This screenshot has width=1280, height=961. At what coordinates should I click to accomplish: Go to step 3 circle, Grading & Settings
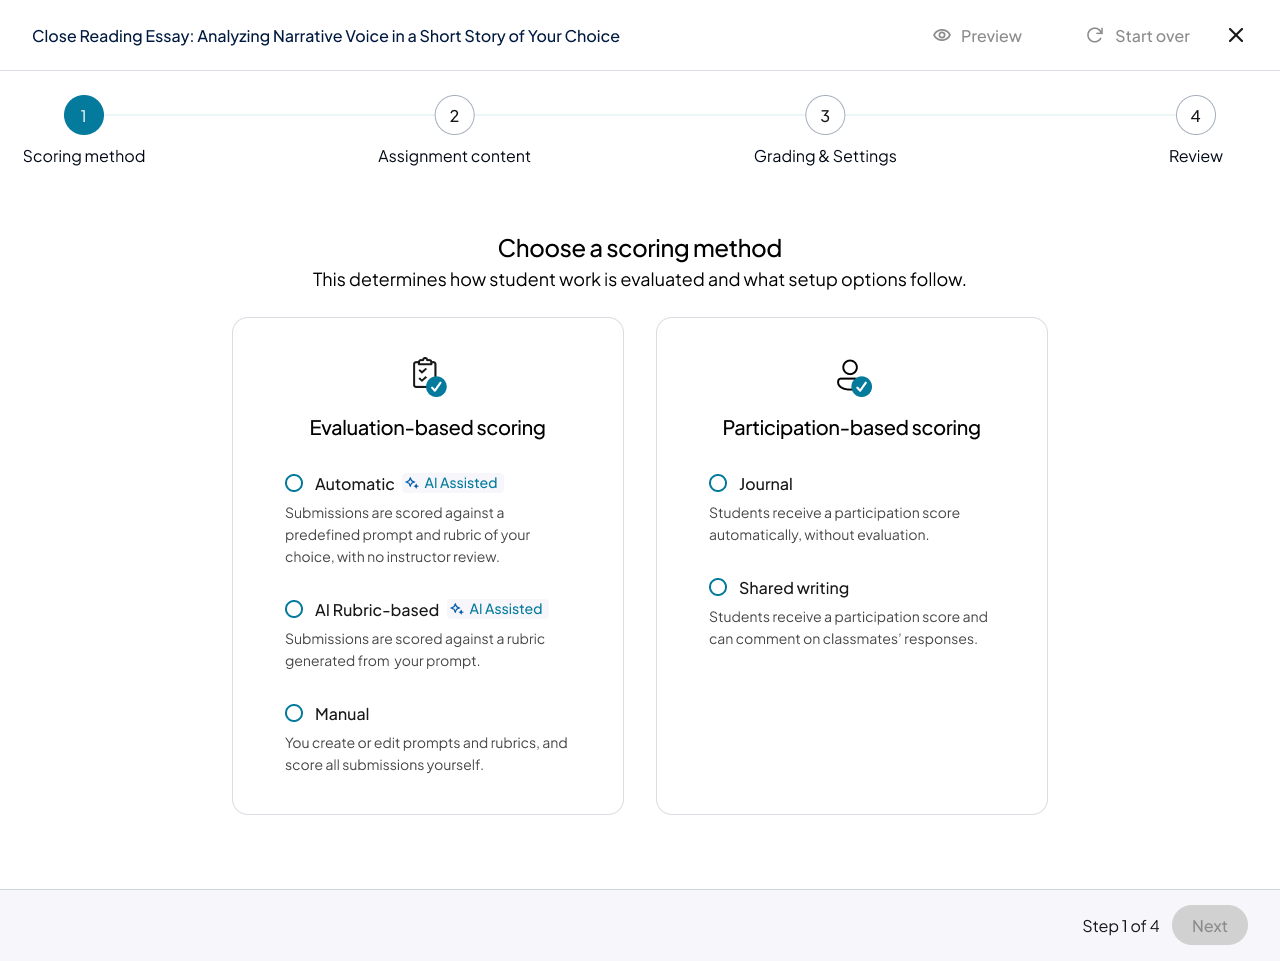[x=825, y=115]
